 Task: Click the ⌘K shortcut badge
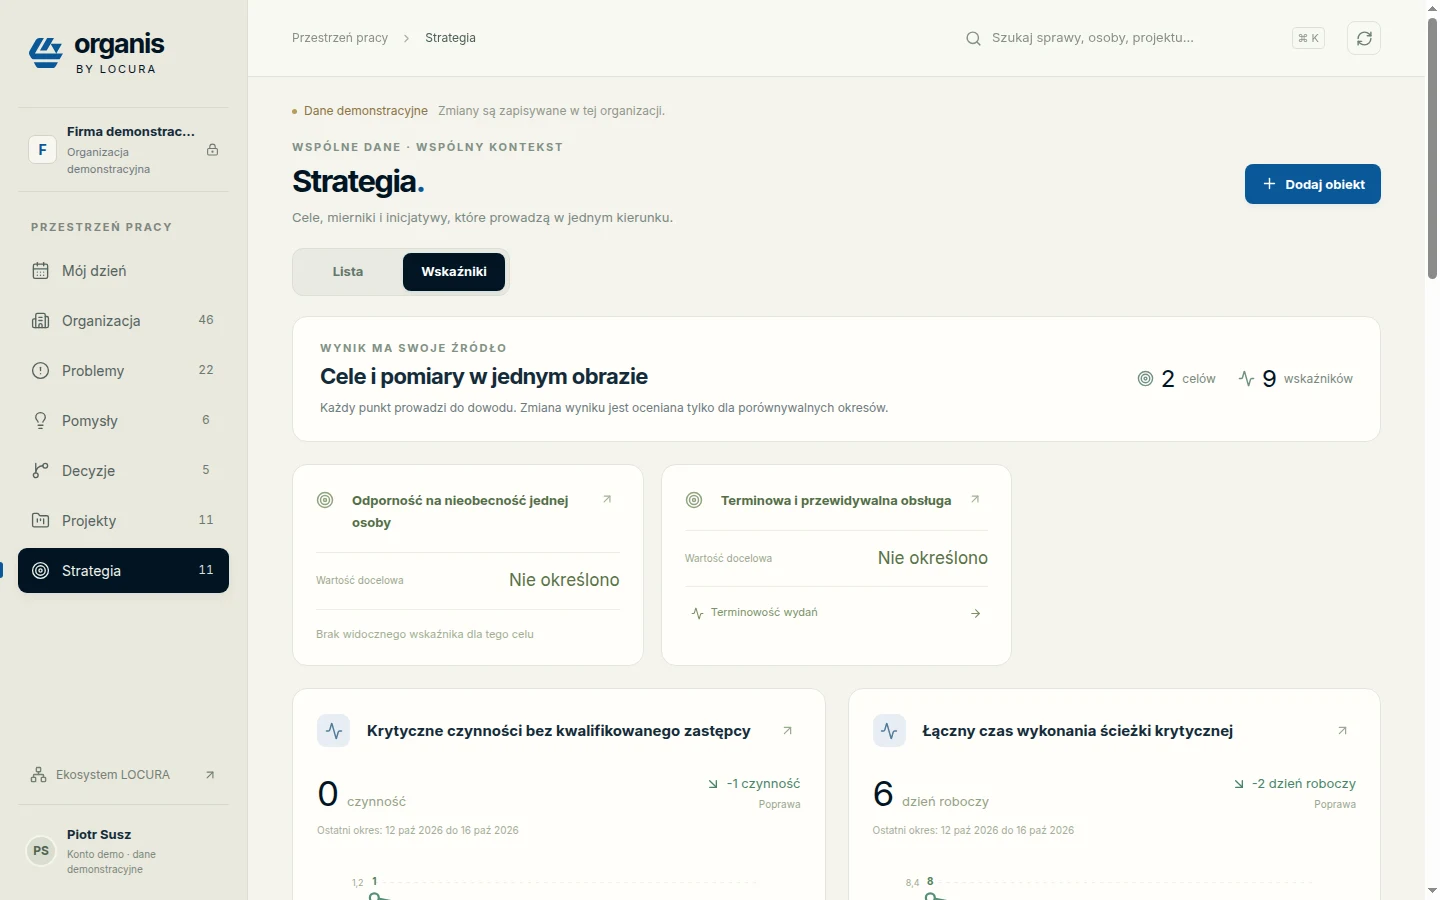coord(1308,38)
